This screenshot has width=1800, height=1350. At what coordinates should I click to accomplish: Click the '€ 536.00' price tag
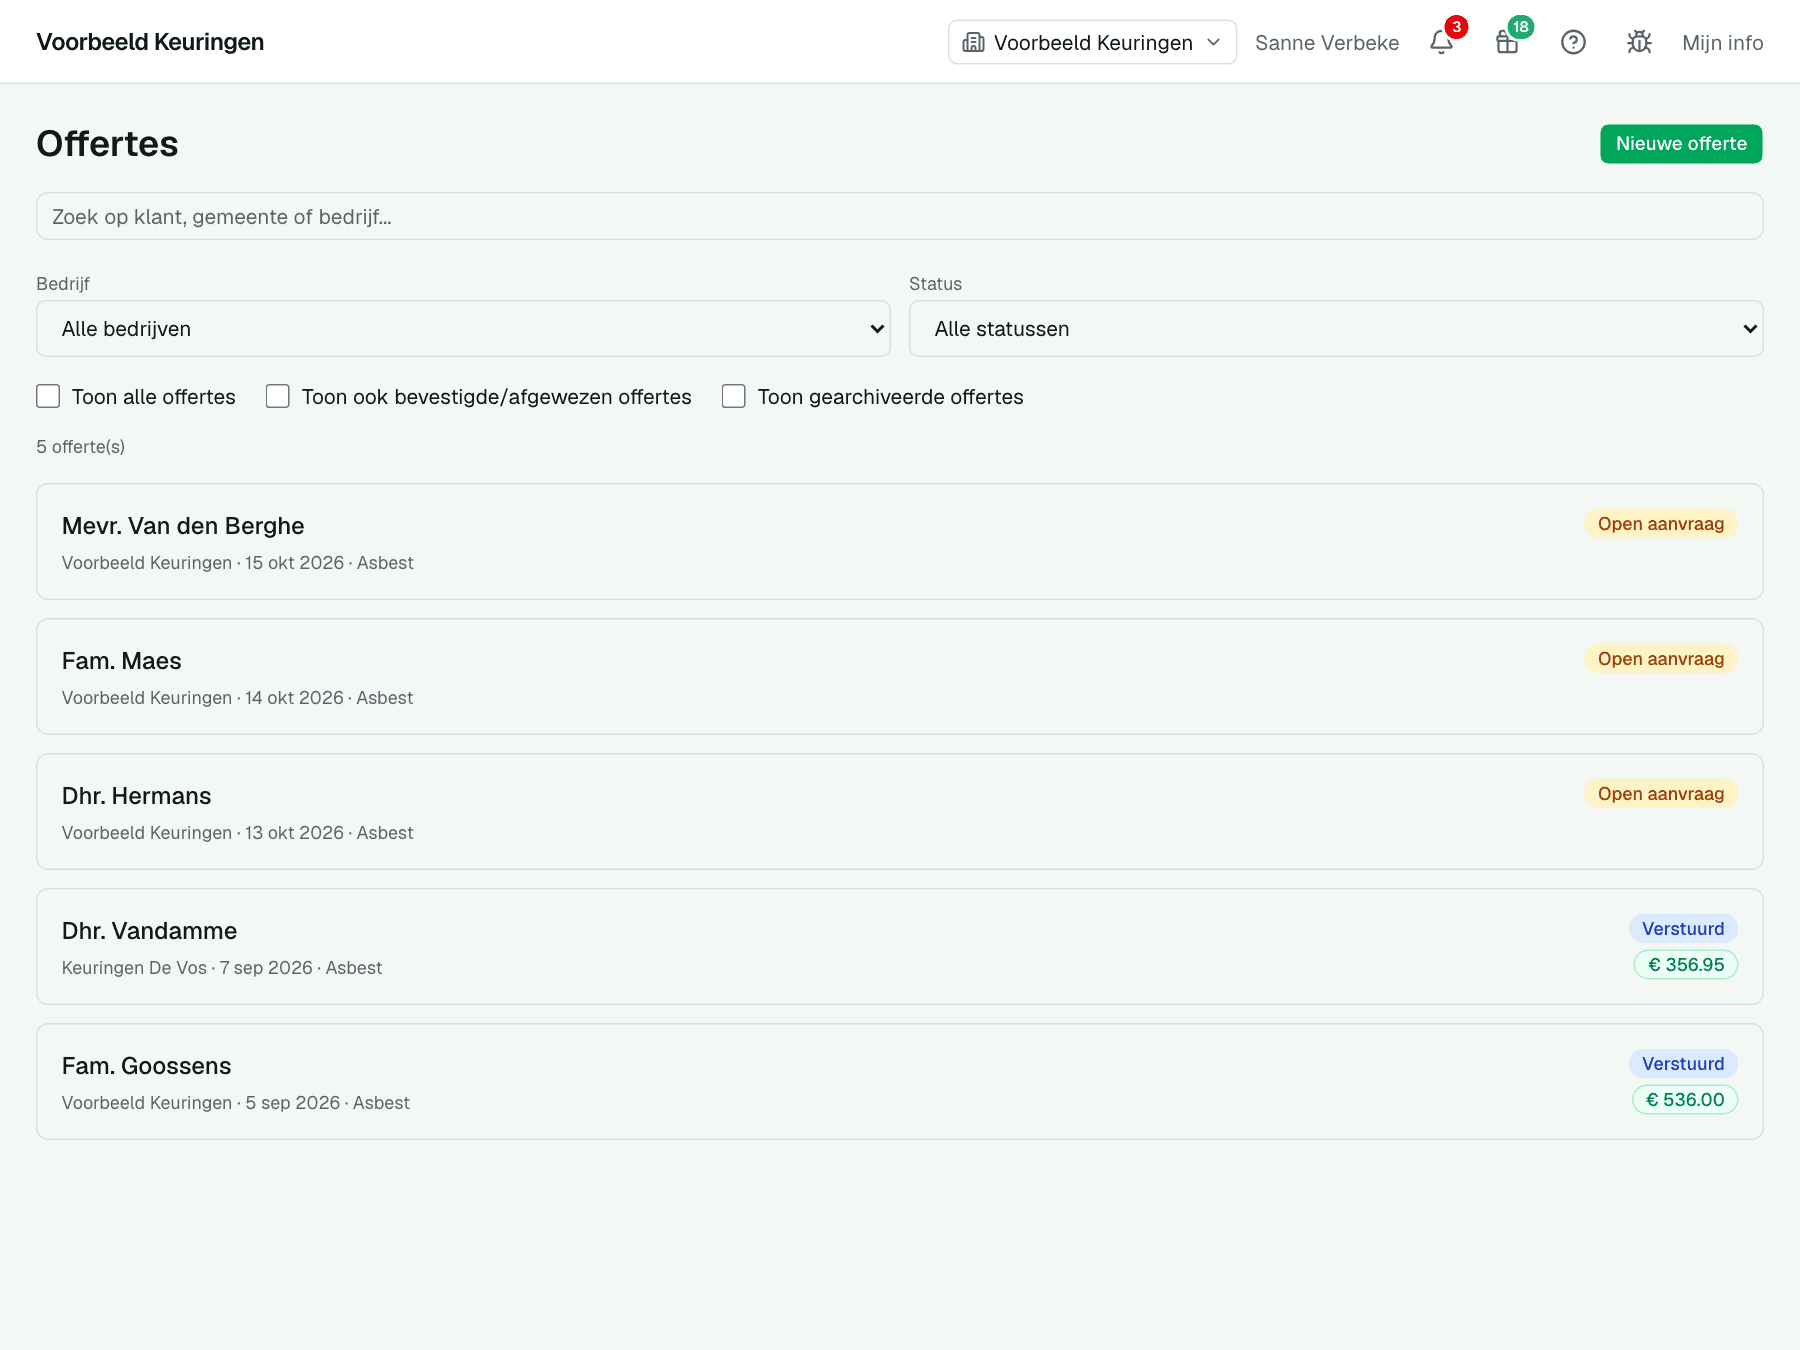[x=1685, y=1099]
